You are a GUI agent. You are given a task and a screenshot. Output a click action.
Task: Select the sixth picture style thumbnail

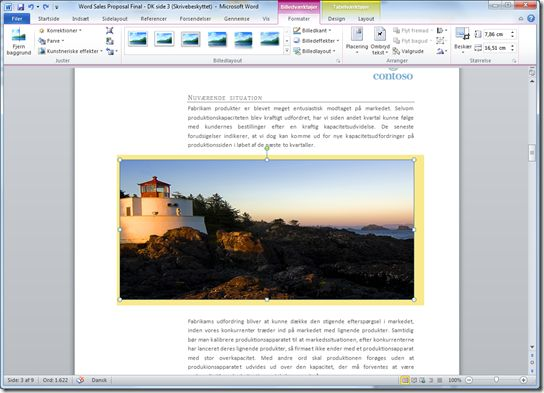(270, 39)
